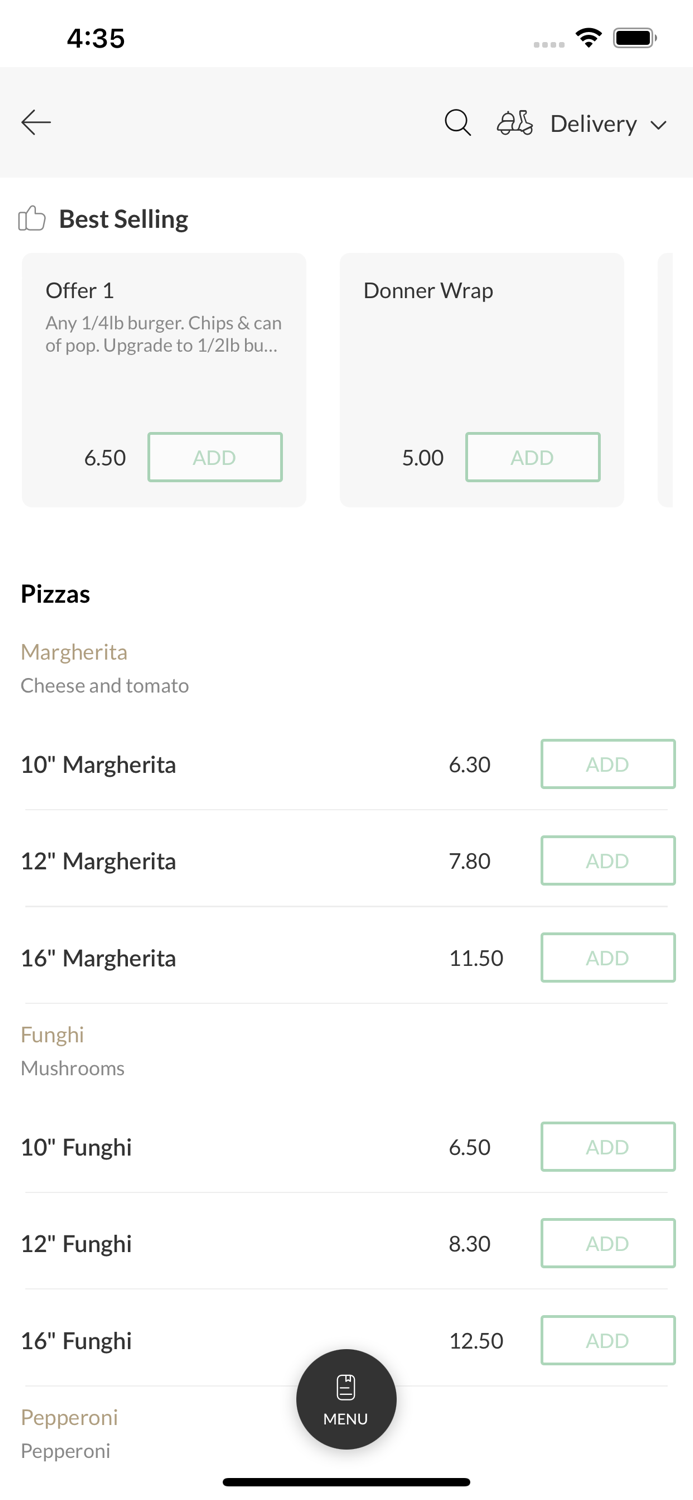This screenshot has height=1500, width=693.
Task: Expand the Delivery dropdown chevron
Action: point(659,125)
